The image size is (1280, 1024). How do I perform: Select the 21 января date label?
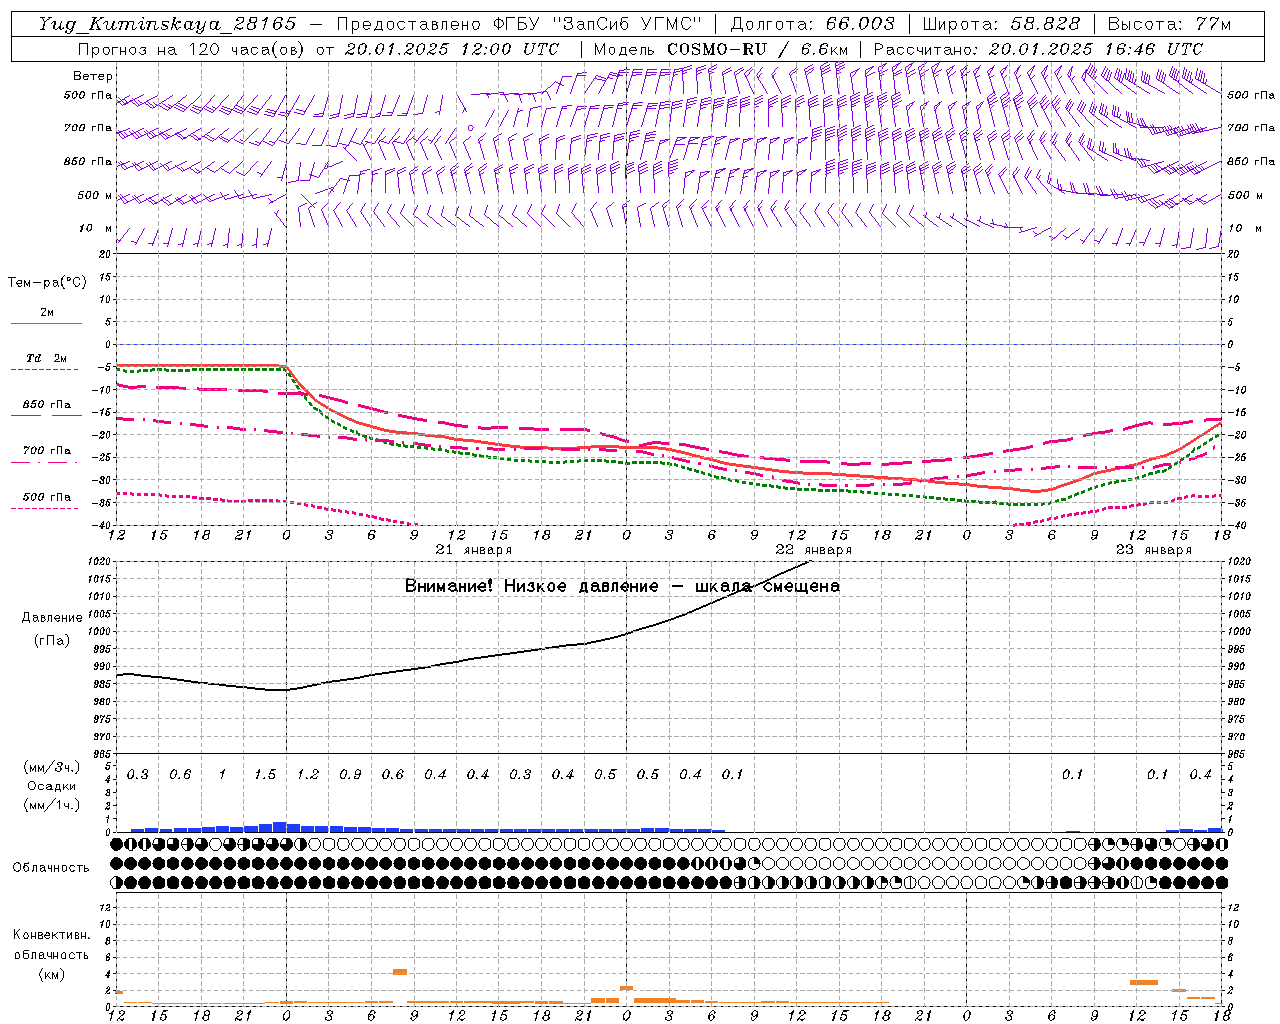click(473, 550)
